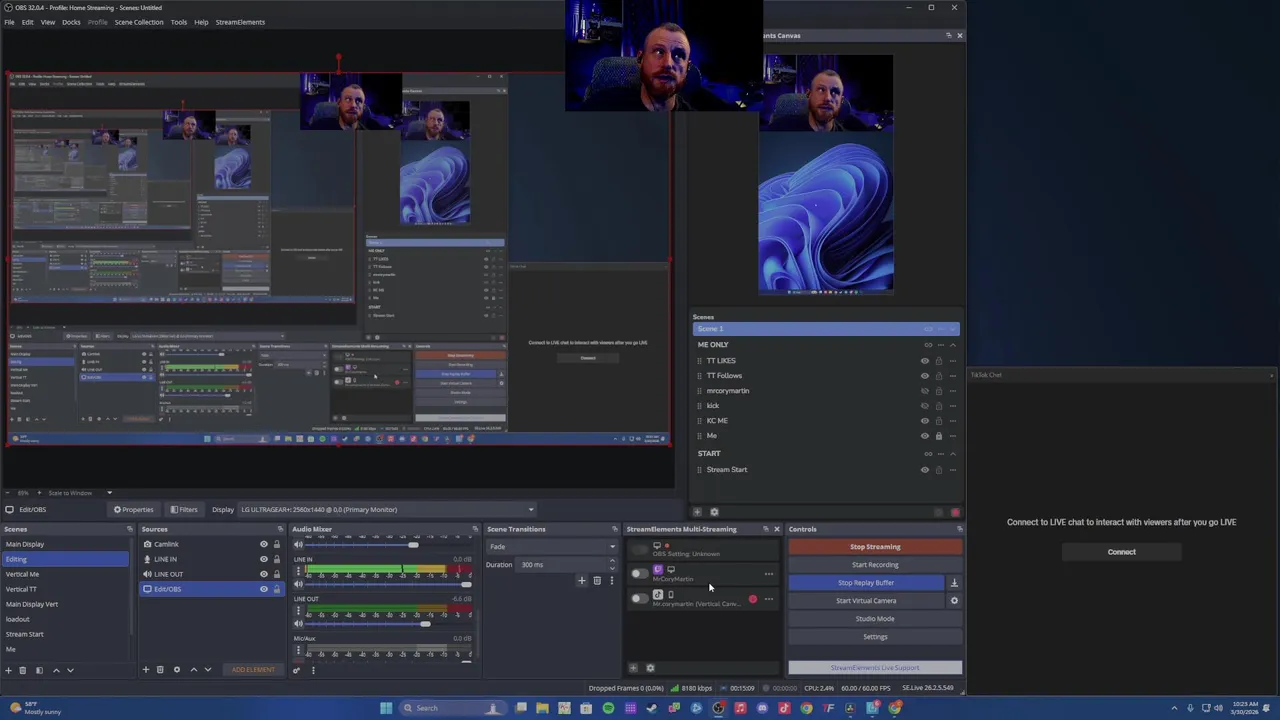Connect to LIVE chat
The width and height of the screenshot is (1280, 720).
pos(1121,552)
